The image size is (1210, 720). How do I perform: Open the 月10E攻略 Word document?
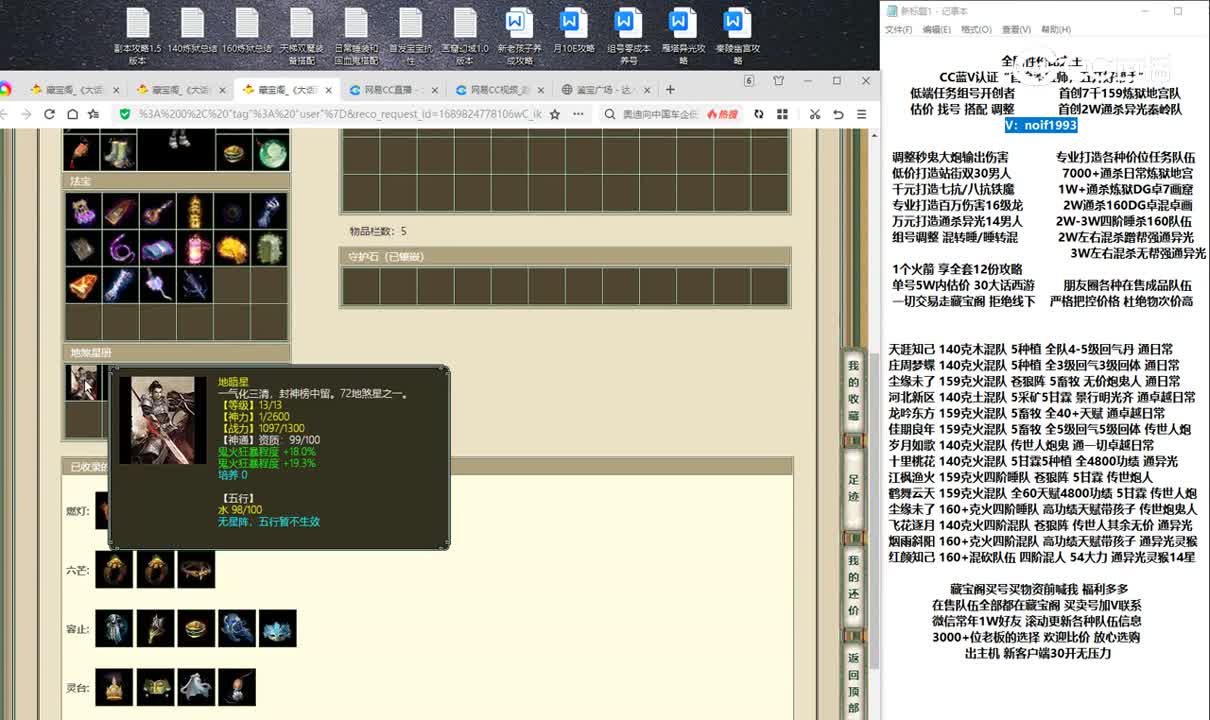click(x=573, y=31)
